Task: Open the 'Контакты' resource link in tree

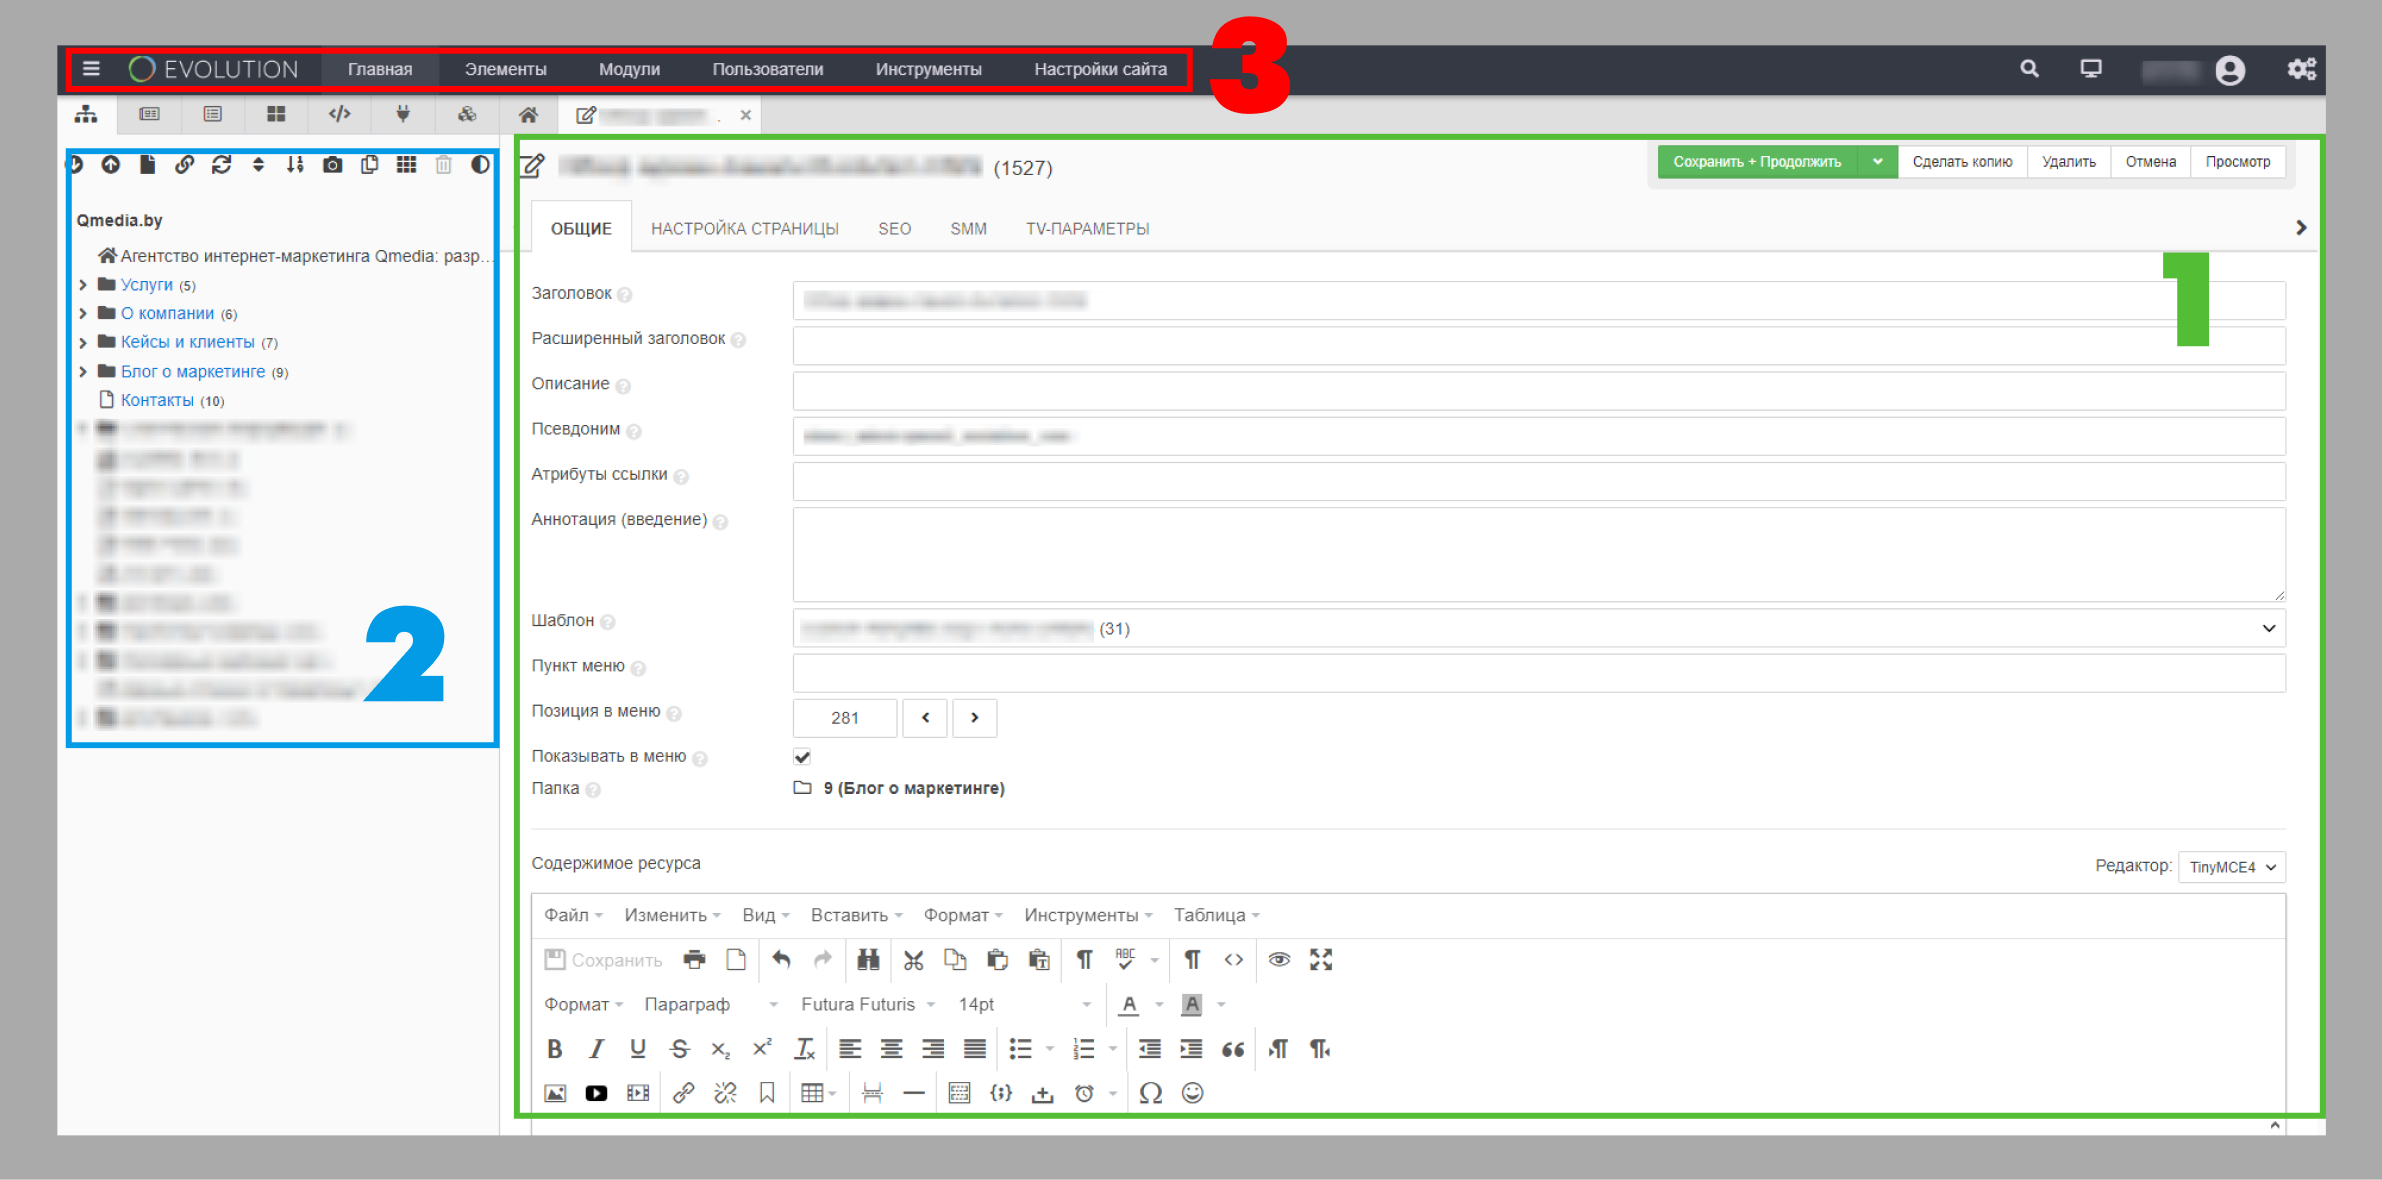Action: click(x=157, y=400)
